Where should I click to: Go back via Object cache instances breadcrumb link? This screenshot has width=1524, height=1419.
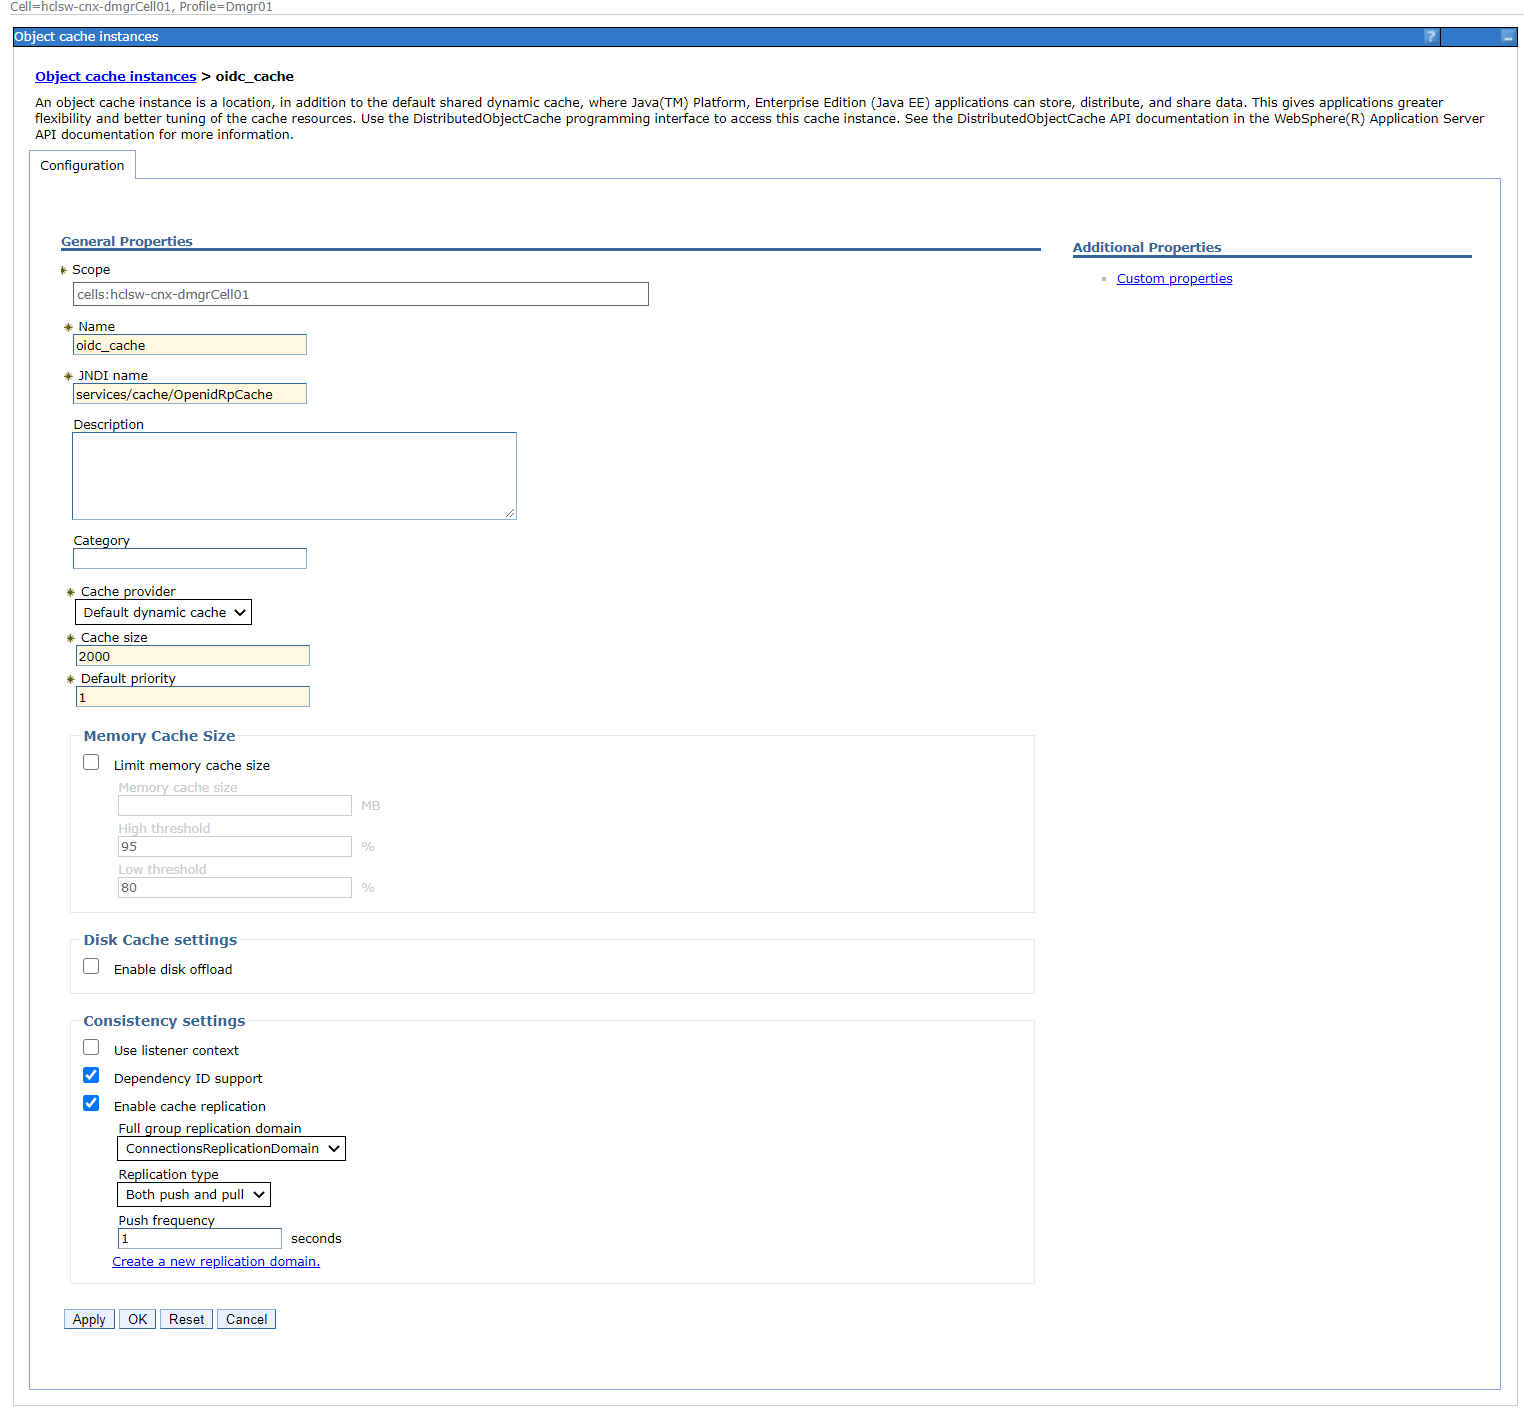coord(115,76)
